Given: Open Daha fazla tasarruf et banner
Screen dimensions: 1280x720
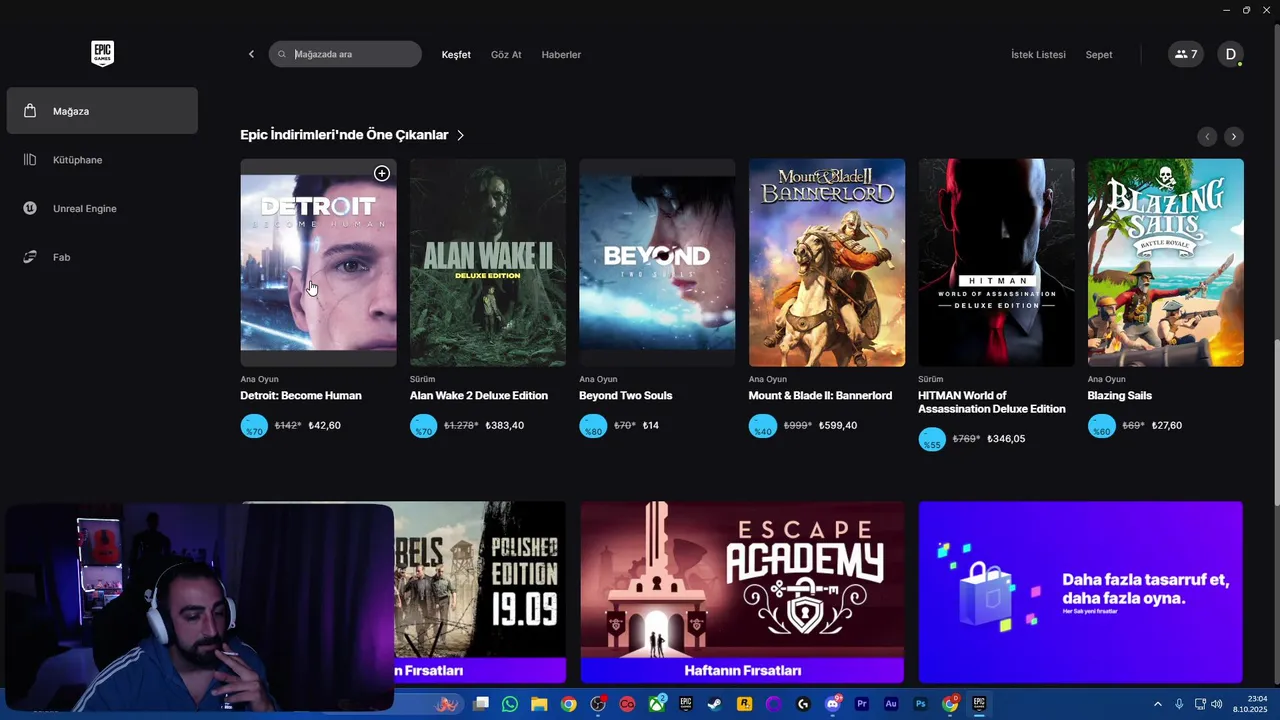Looking at the screenshot, I should pos(1081,592).
